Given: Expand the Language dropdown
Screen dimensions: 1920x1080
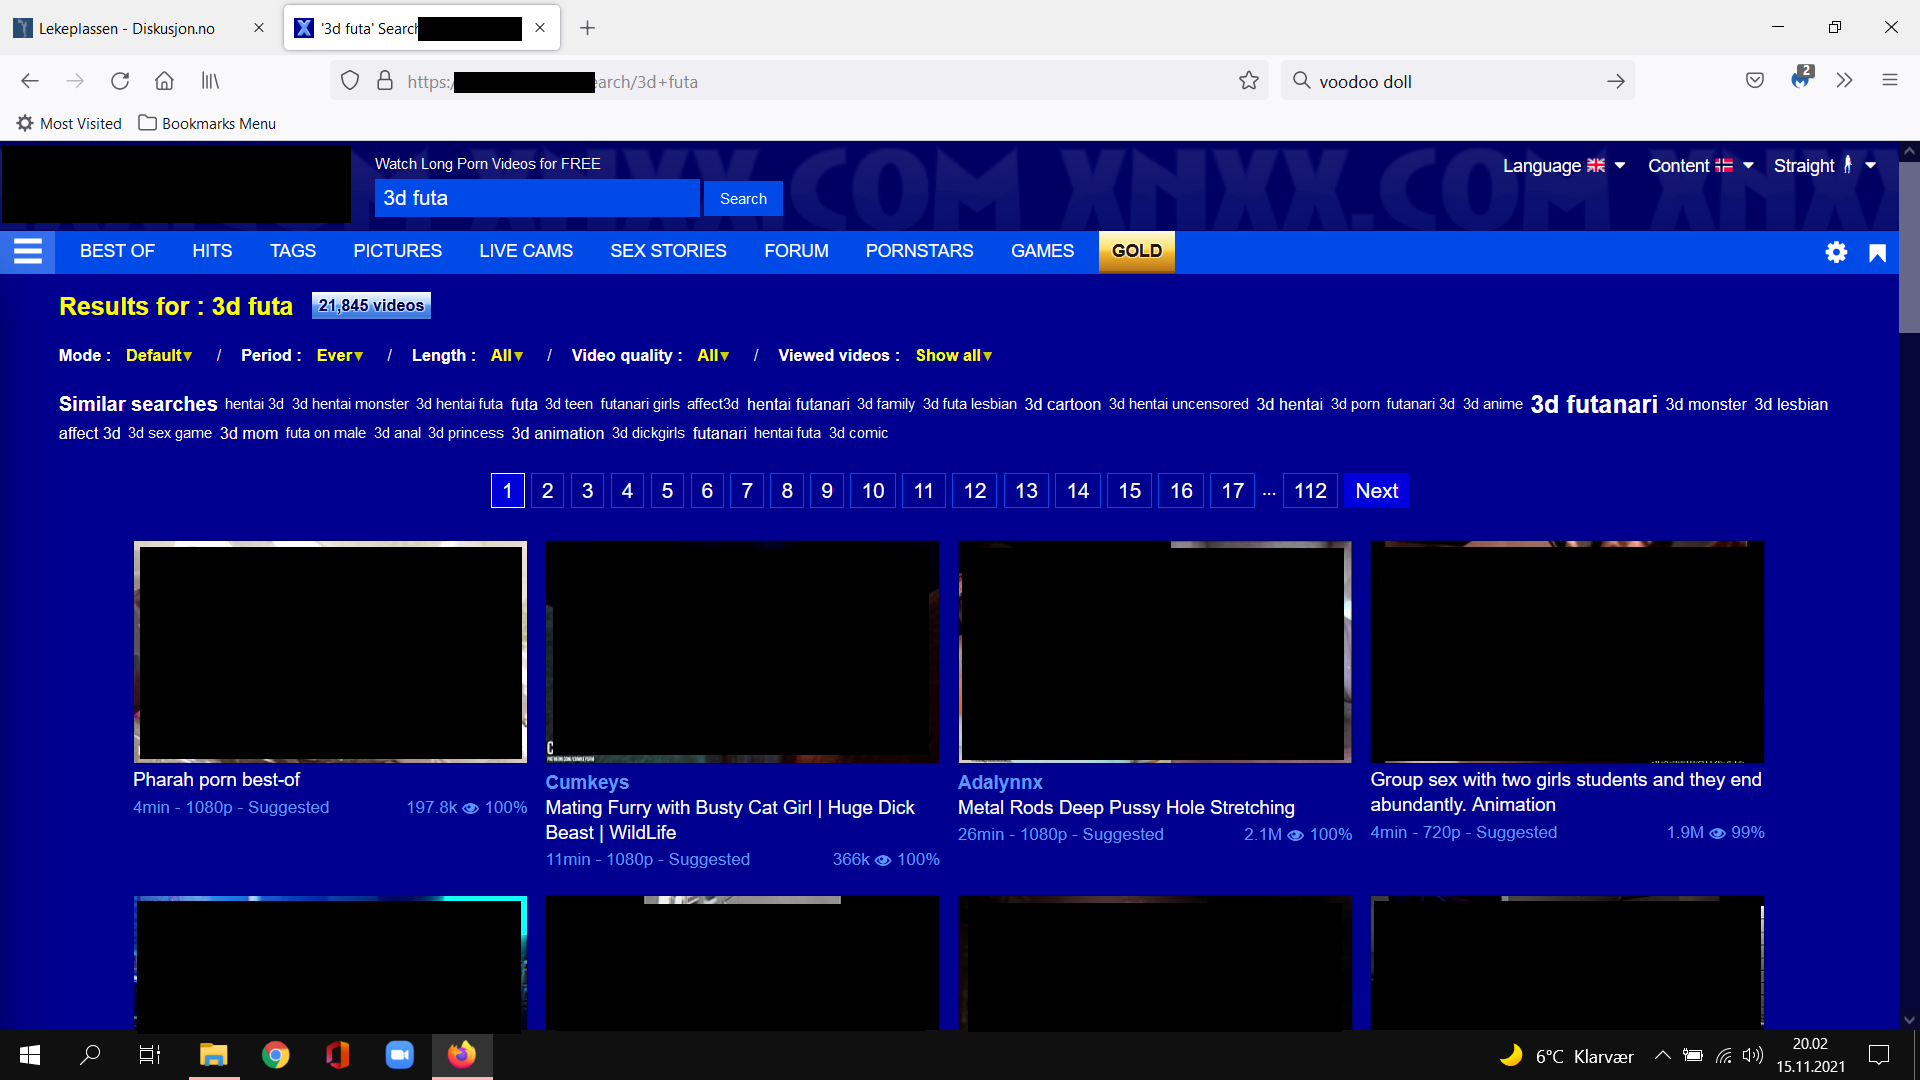Looking at the screenshot, I should point(1564,166).
